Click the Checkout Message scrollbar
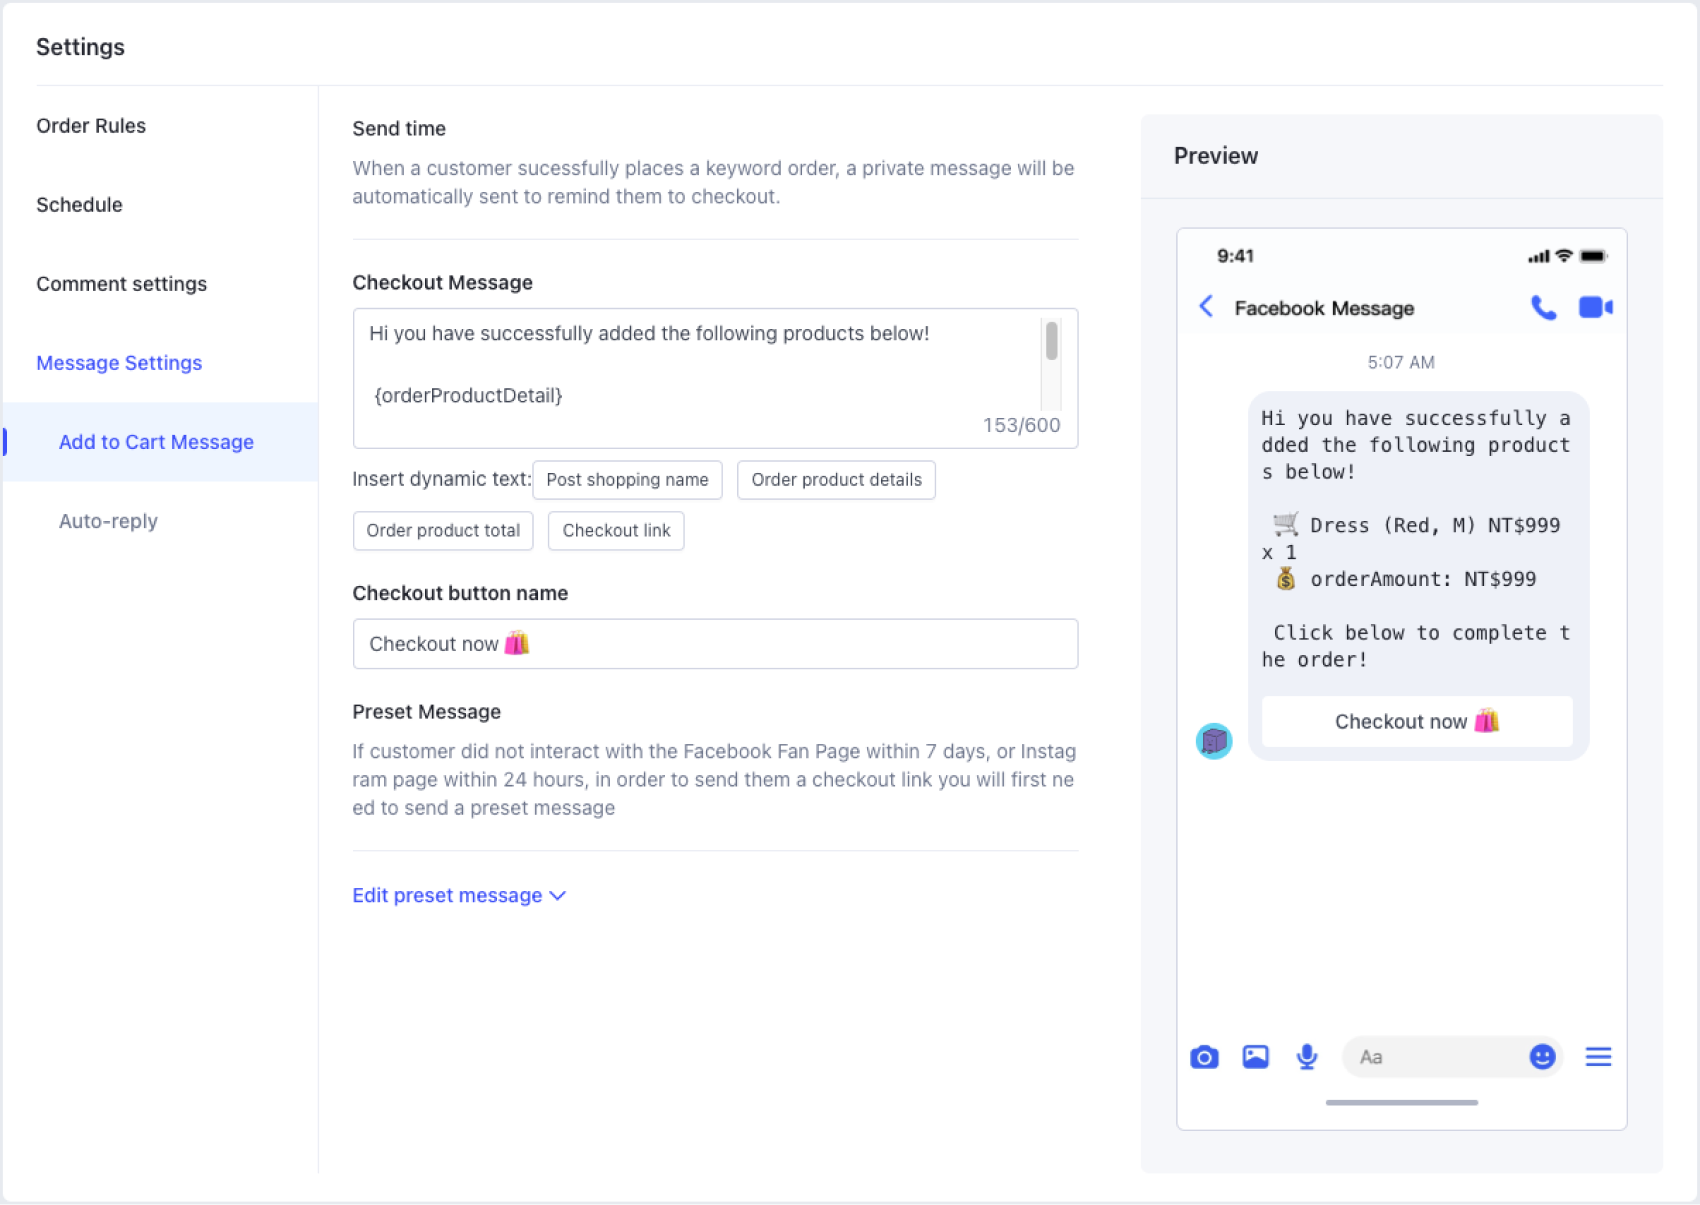The width and height of the screenshot is (1700, 1205). click(x=1051, y=342)
